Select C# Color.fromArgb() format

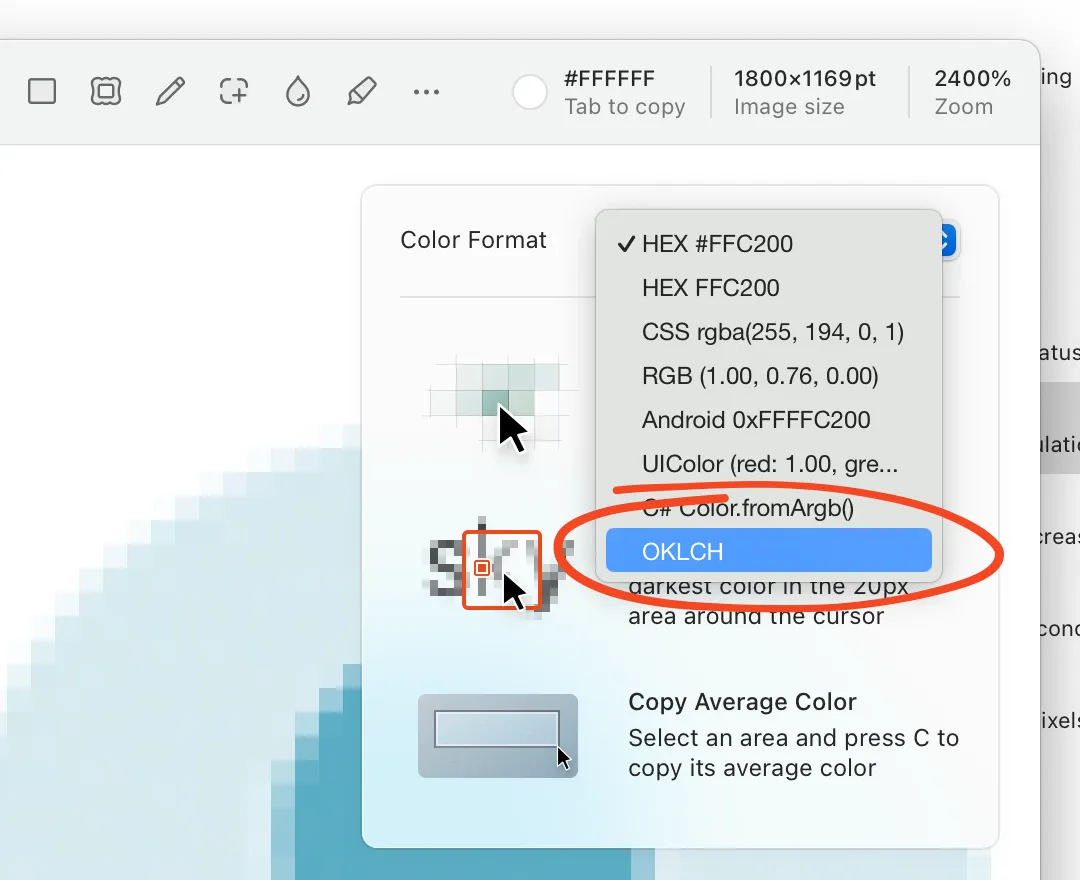(x=769, y=508)
